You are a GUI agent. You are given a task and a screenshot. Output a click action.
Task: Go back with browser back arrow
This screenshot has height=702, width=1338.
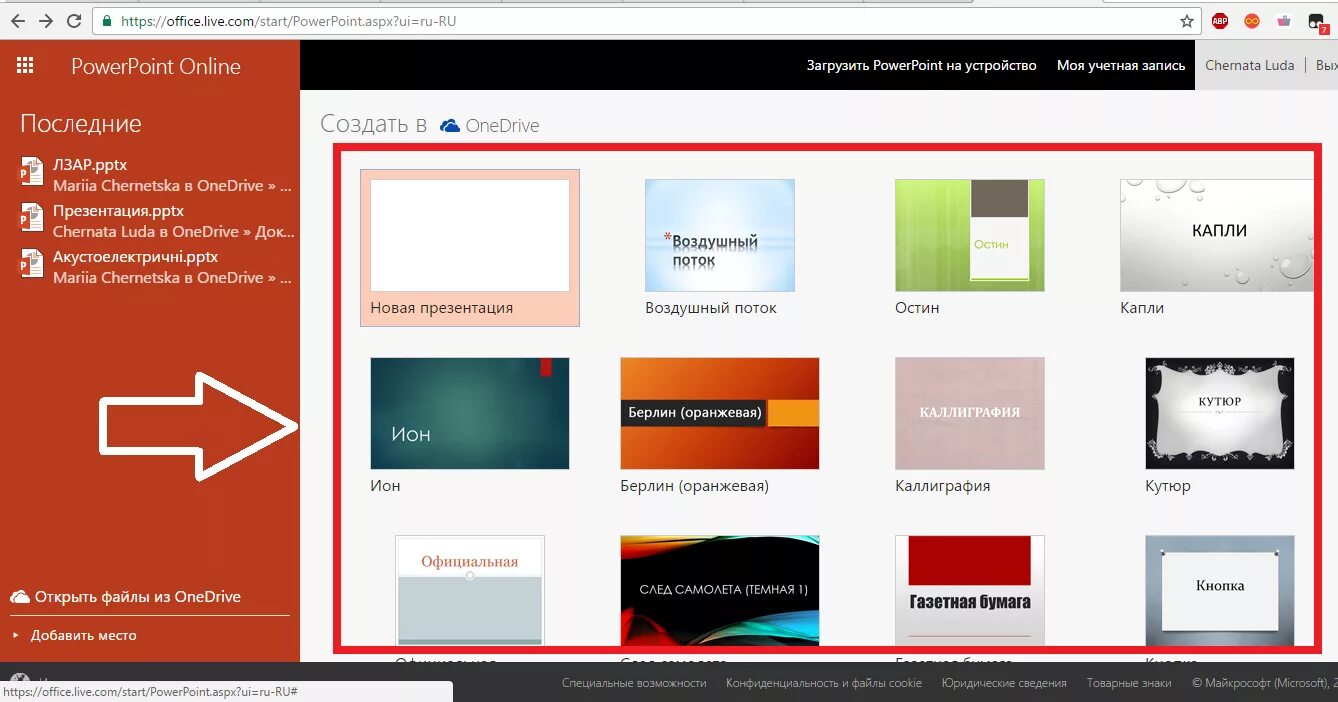[x=18, y=20]
